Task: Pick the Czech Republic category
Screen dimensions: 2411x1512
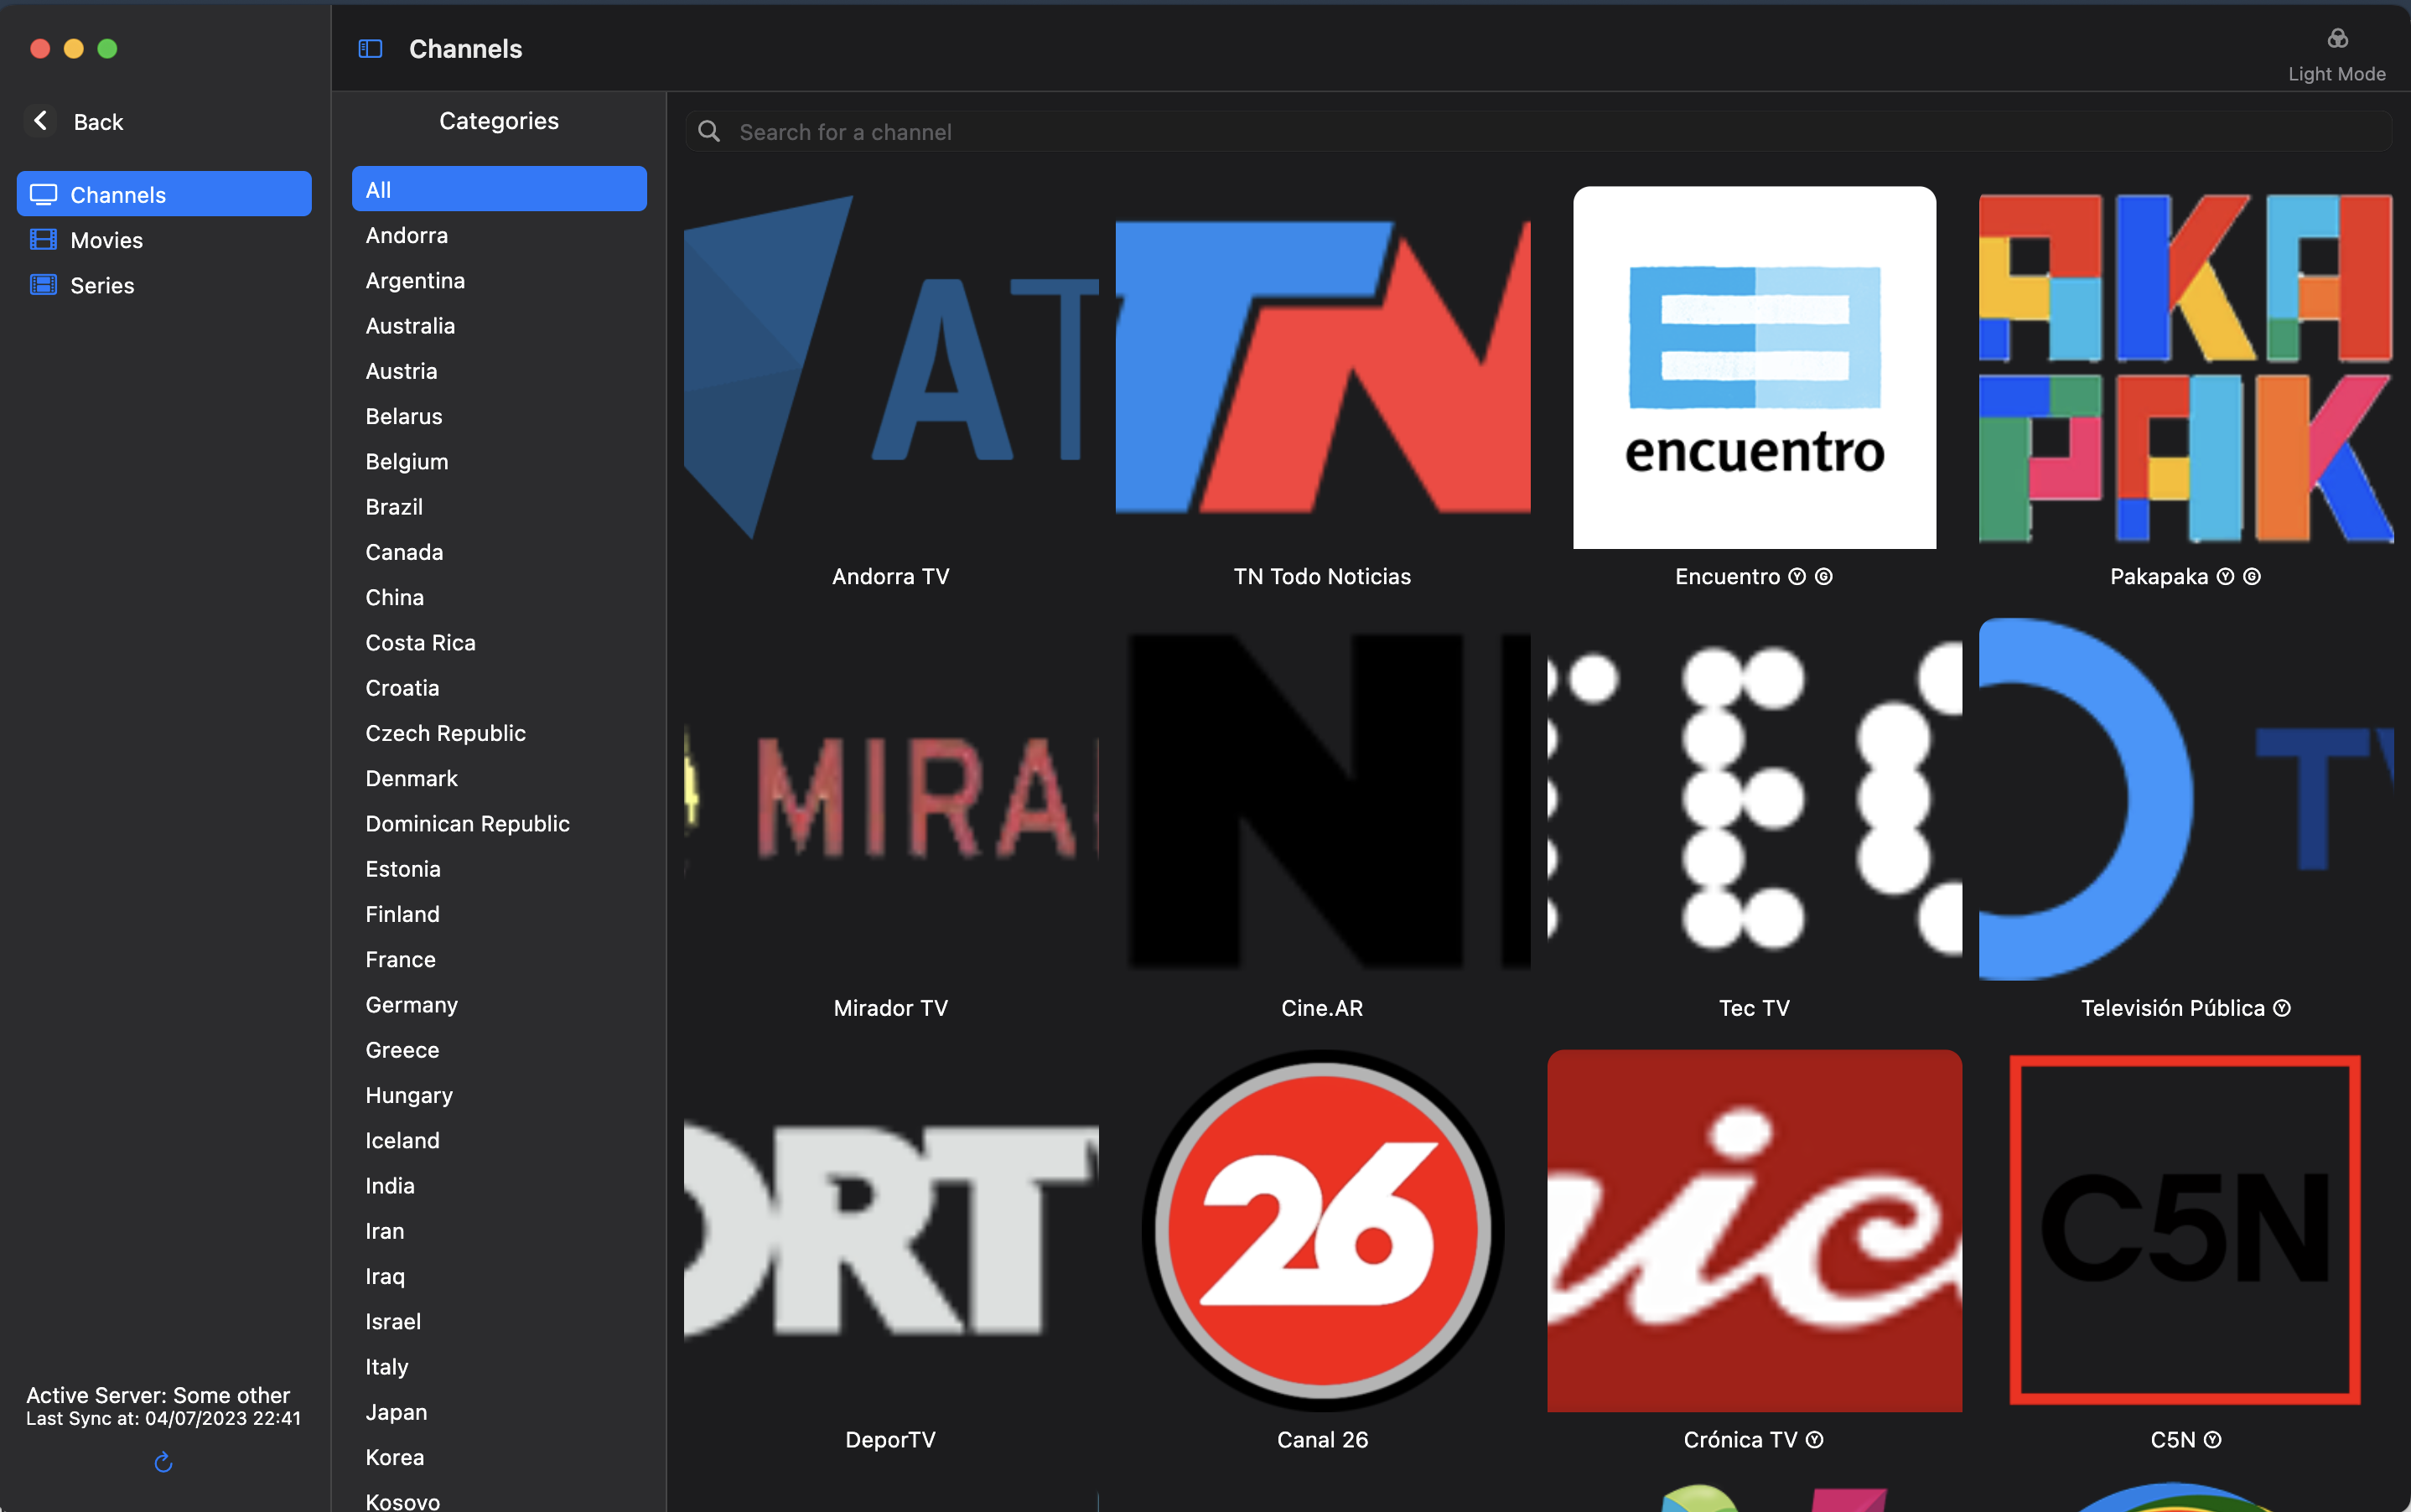Action: tap(445, 733)
